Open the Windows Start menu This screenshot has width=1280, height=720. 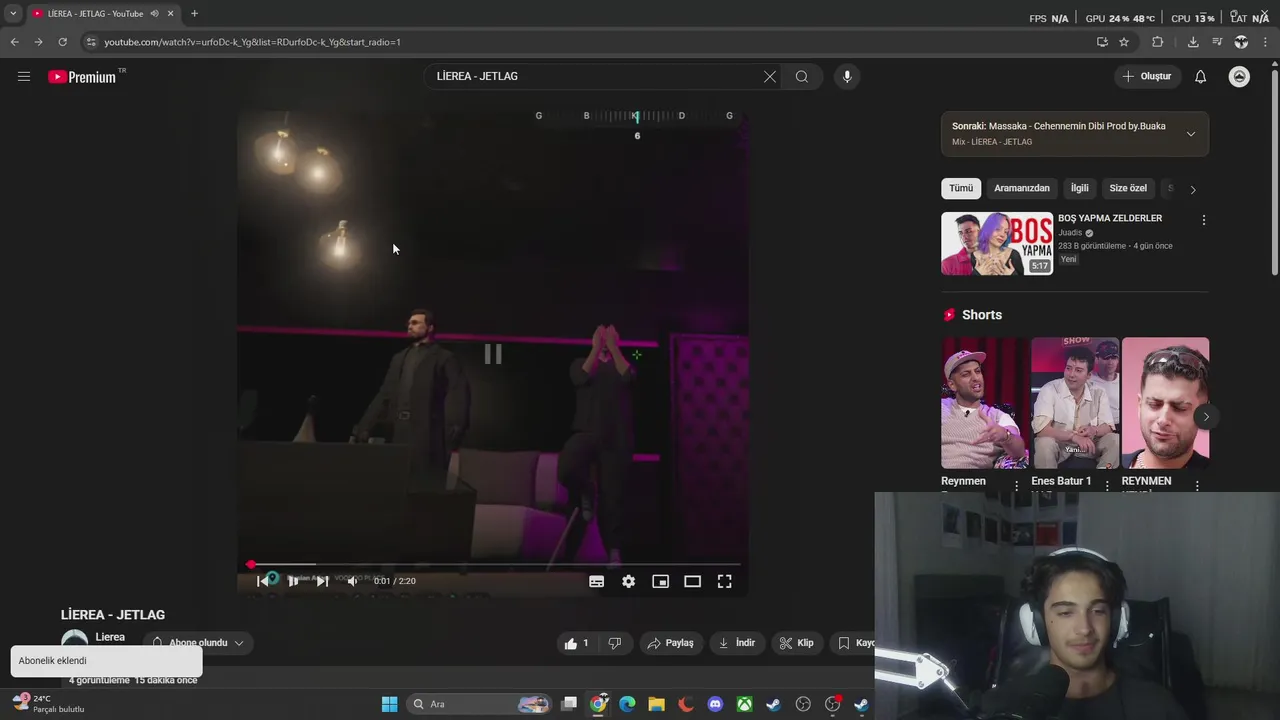coord(389,704)
